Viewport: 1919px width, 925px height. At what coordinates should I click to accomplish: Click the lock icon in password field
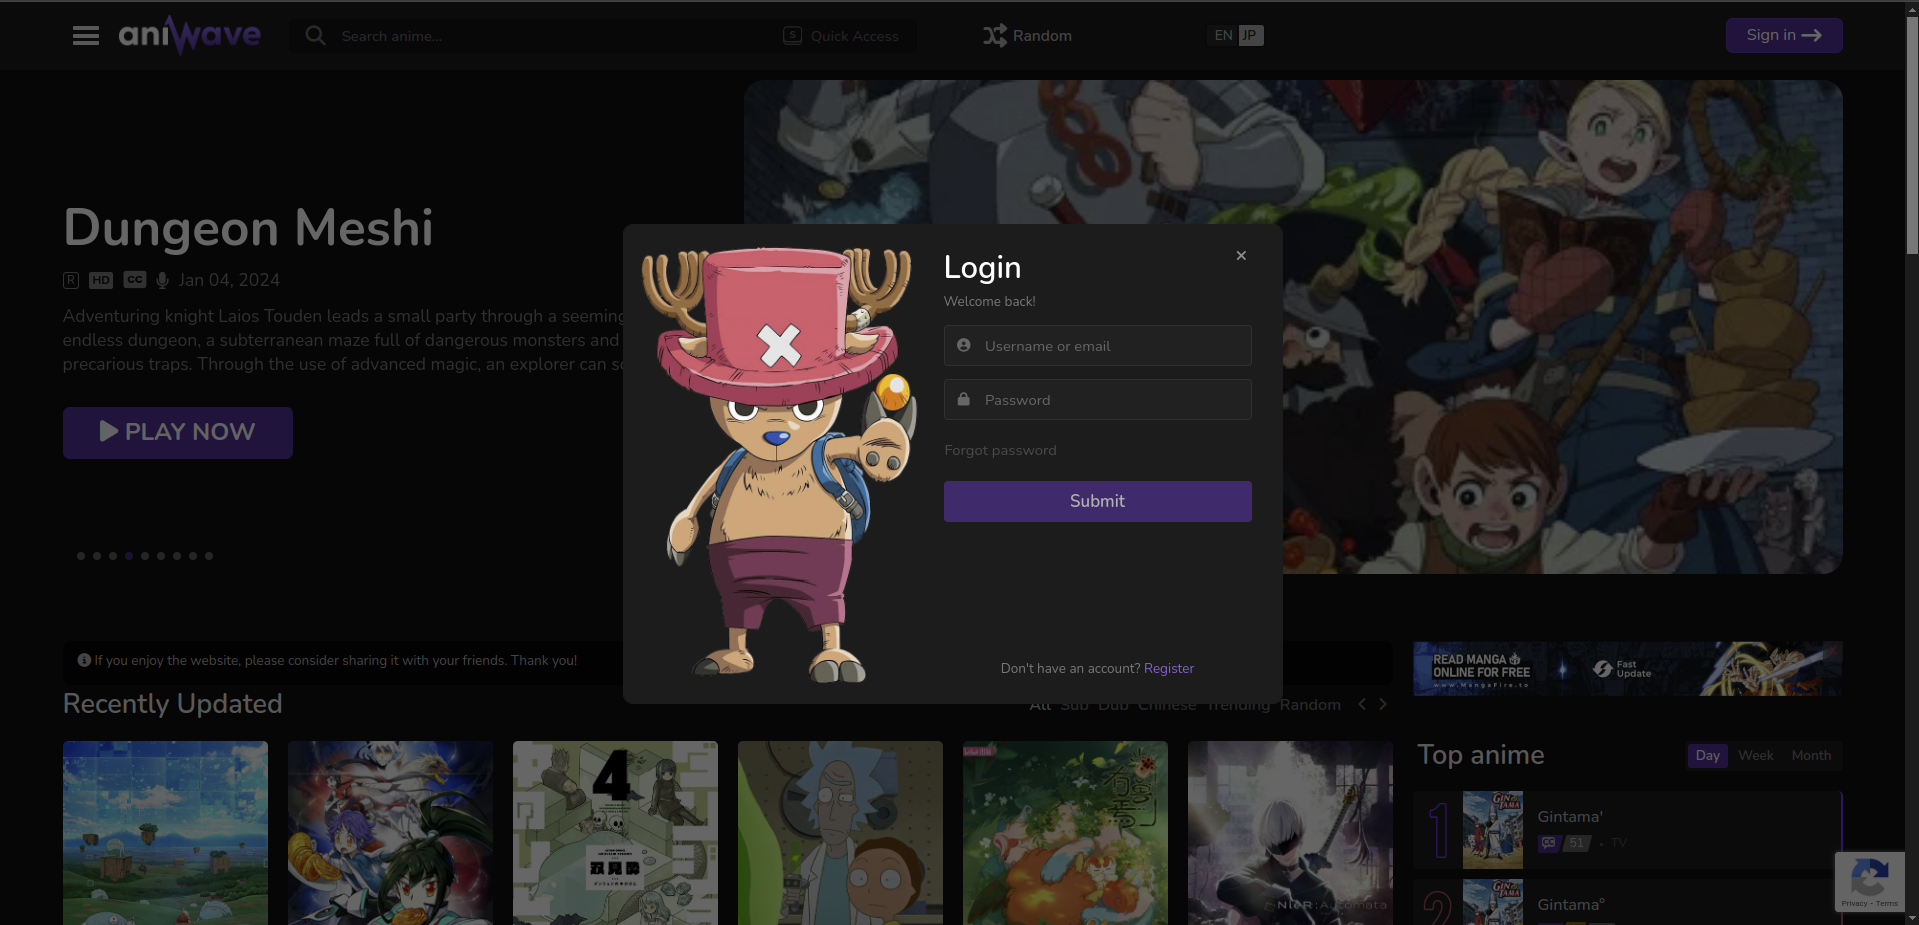(x=964, y=399)
